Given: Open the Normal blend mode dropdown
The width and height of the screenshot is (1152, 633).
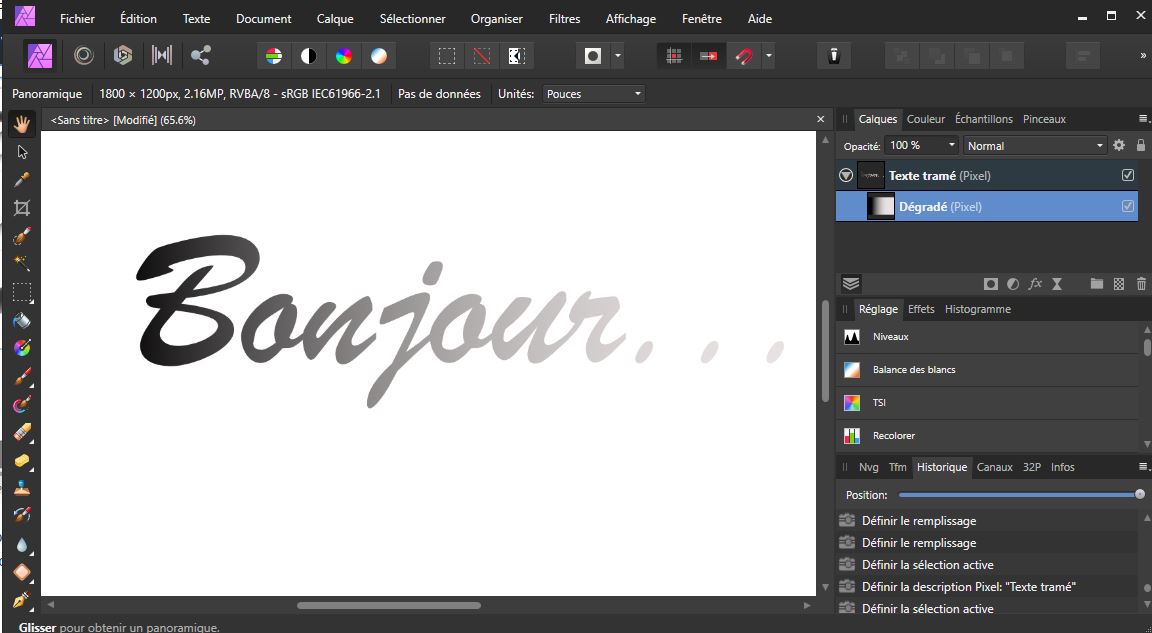Looking at the screenshot, I should pyautogui.click(x=1036, y=145).
